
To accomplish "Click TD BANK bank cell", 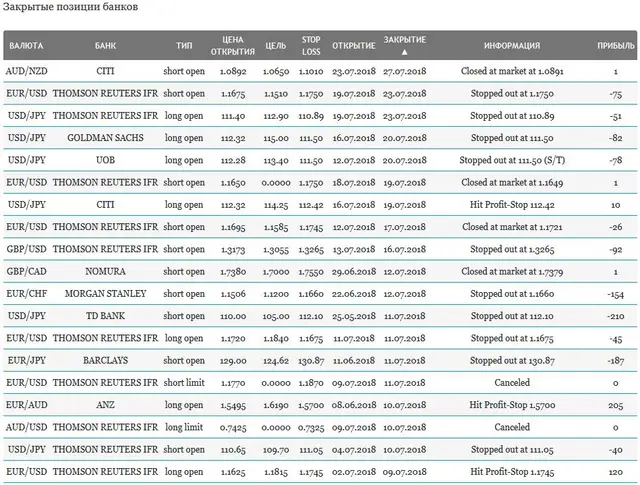I will pyautogui.click(x=105, y=316).
